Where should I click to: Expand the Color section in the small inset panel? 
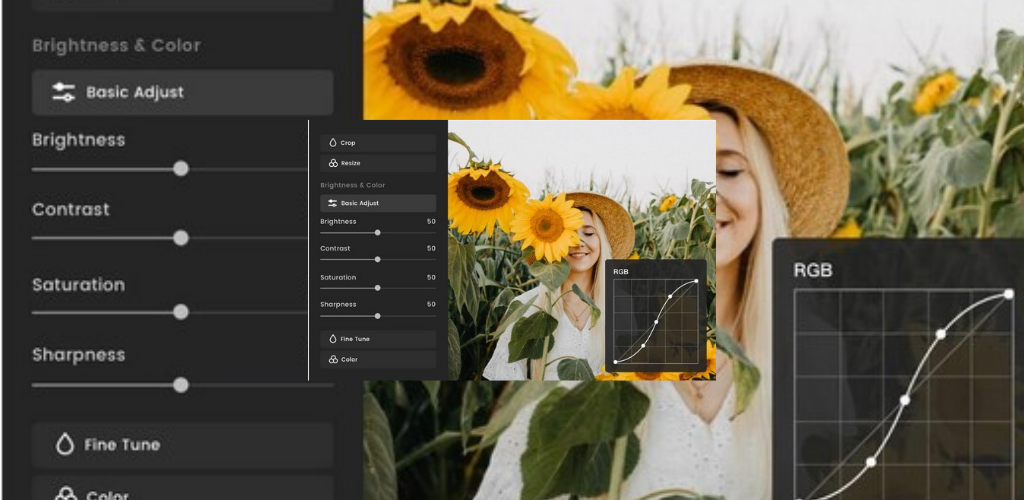(378, 359)
